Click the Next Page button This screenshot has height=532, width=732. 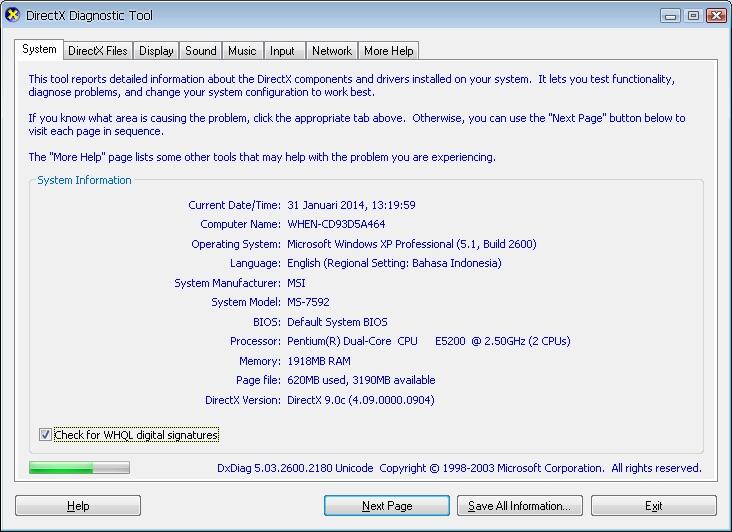pos(387,505)
